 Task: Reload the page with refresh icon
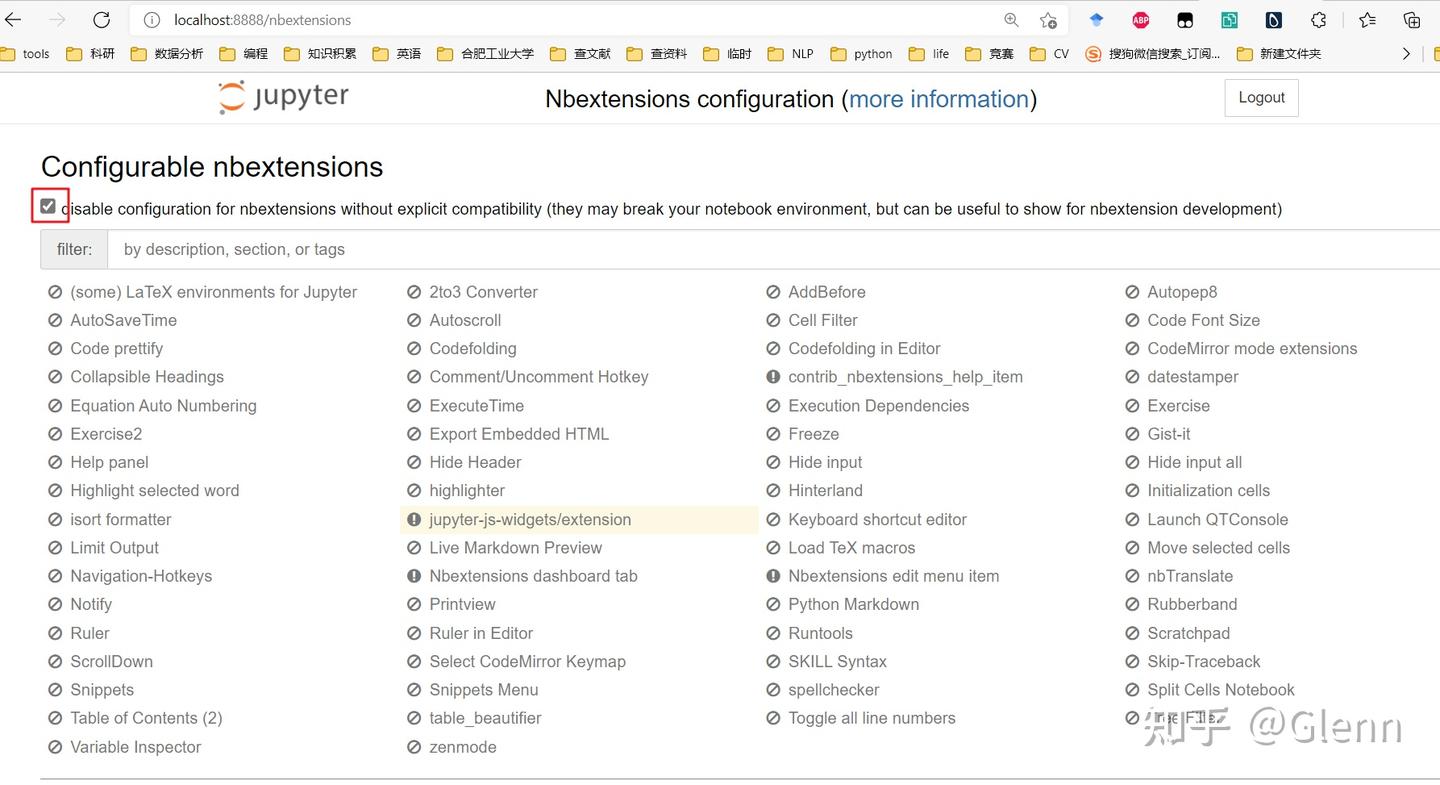101,20
